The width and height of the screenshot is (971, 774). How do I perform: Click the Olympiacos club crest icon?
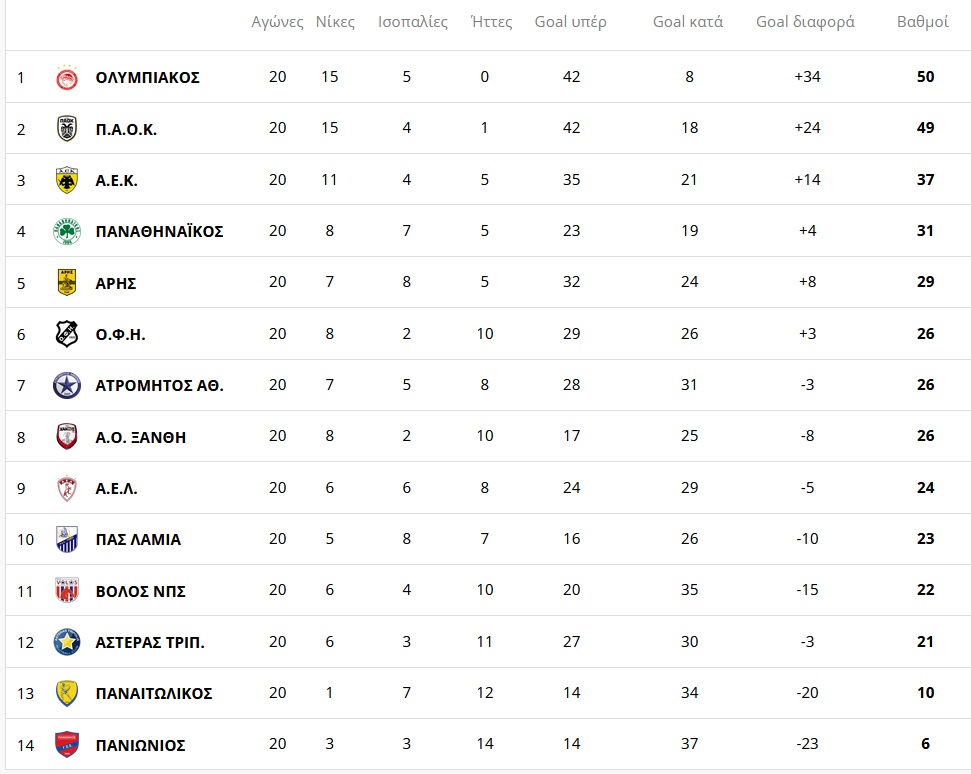(67, 77)
